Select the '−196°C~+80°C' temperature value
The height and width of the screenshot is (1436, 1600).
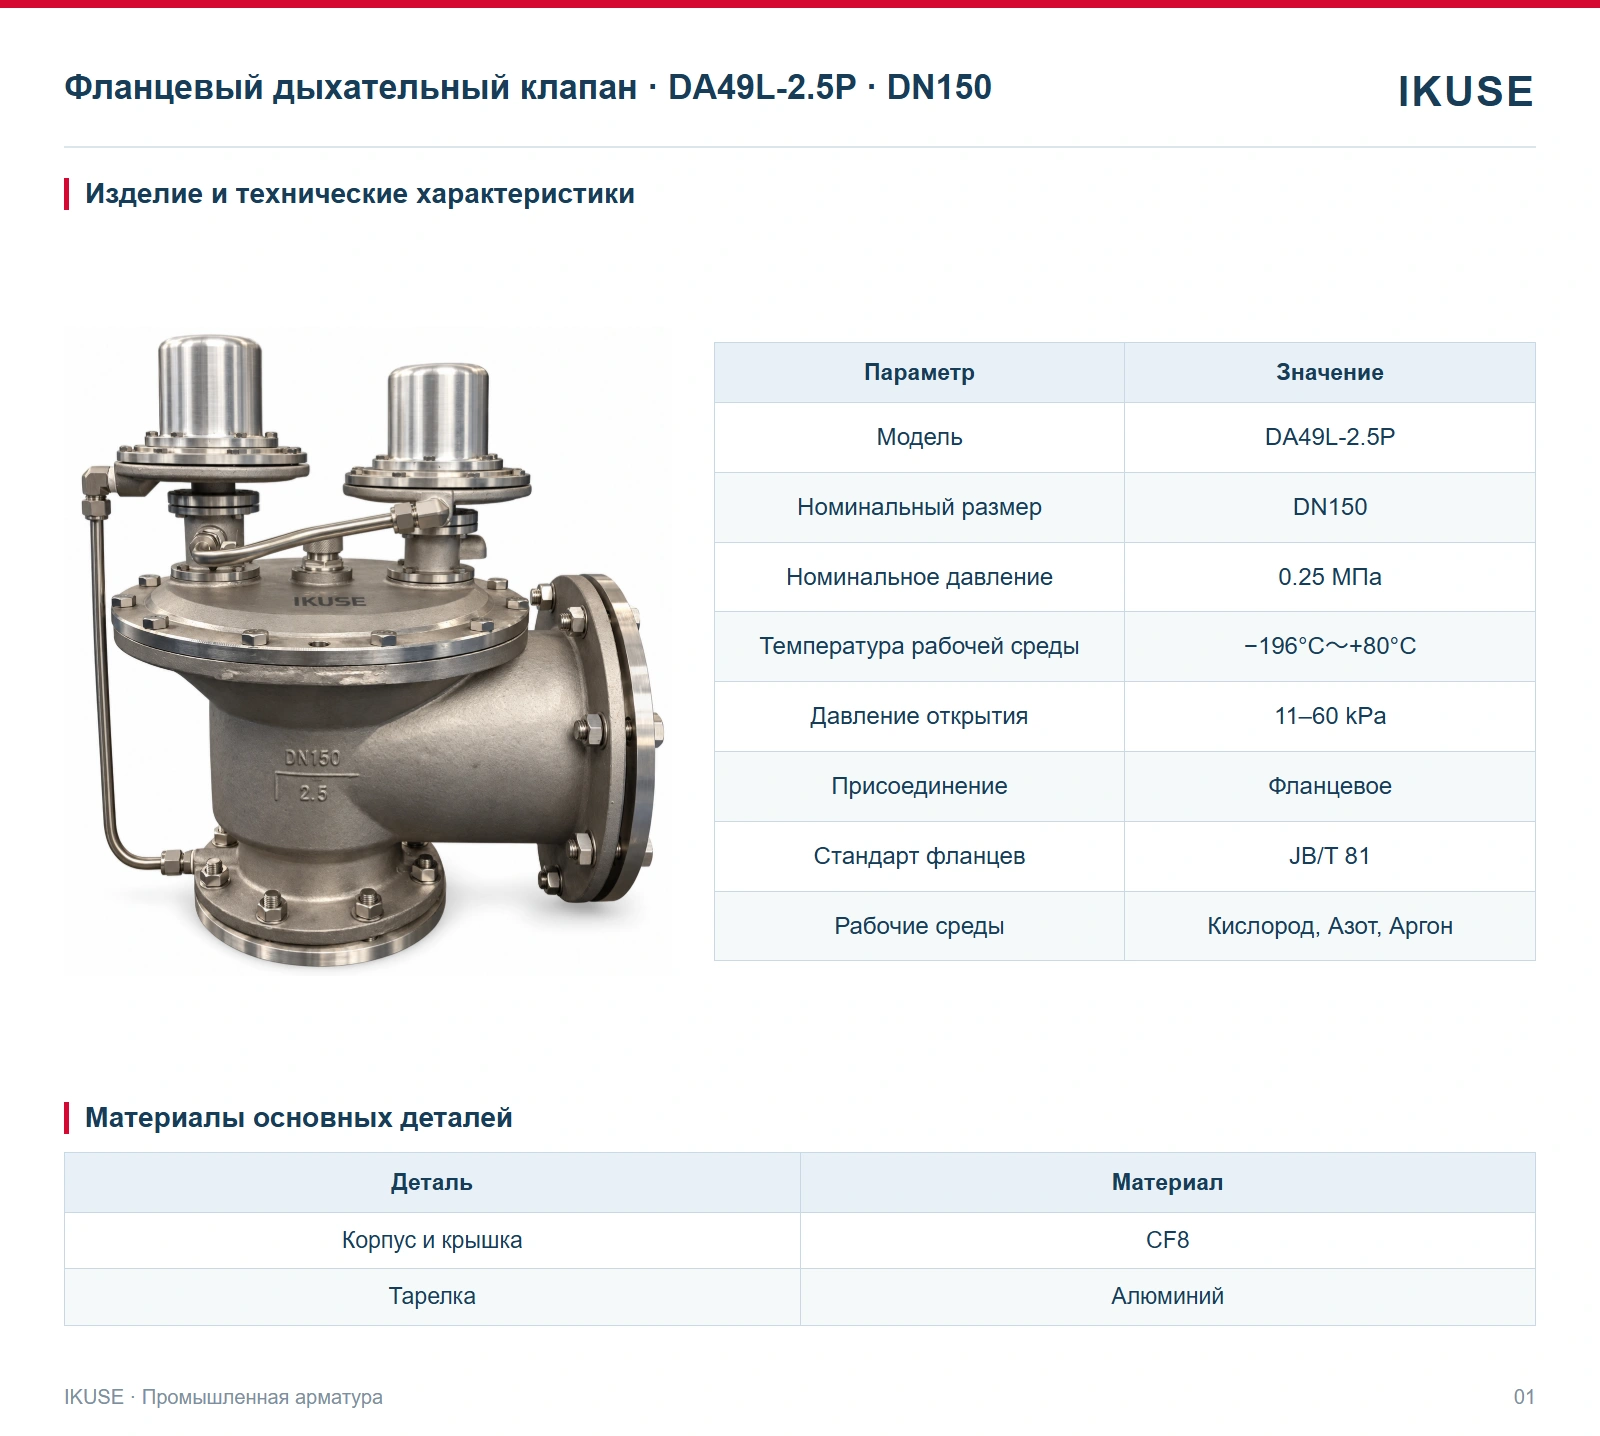pyautogui.click(x=1330, y=646)
